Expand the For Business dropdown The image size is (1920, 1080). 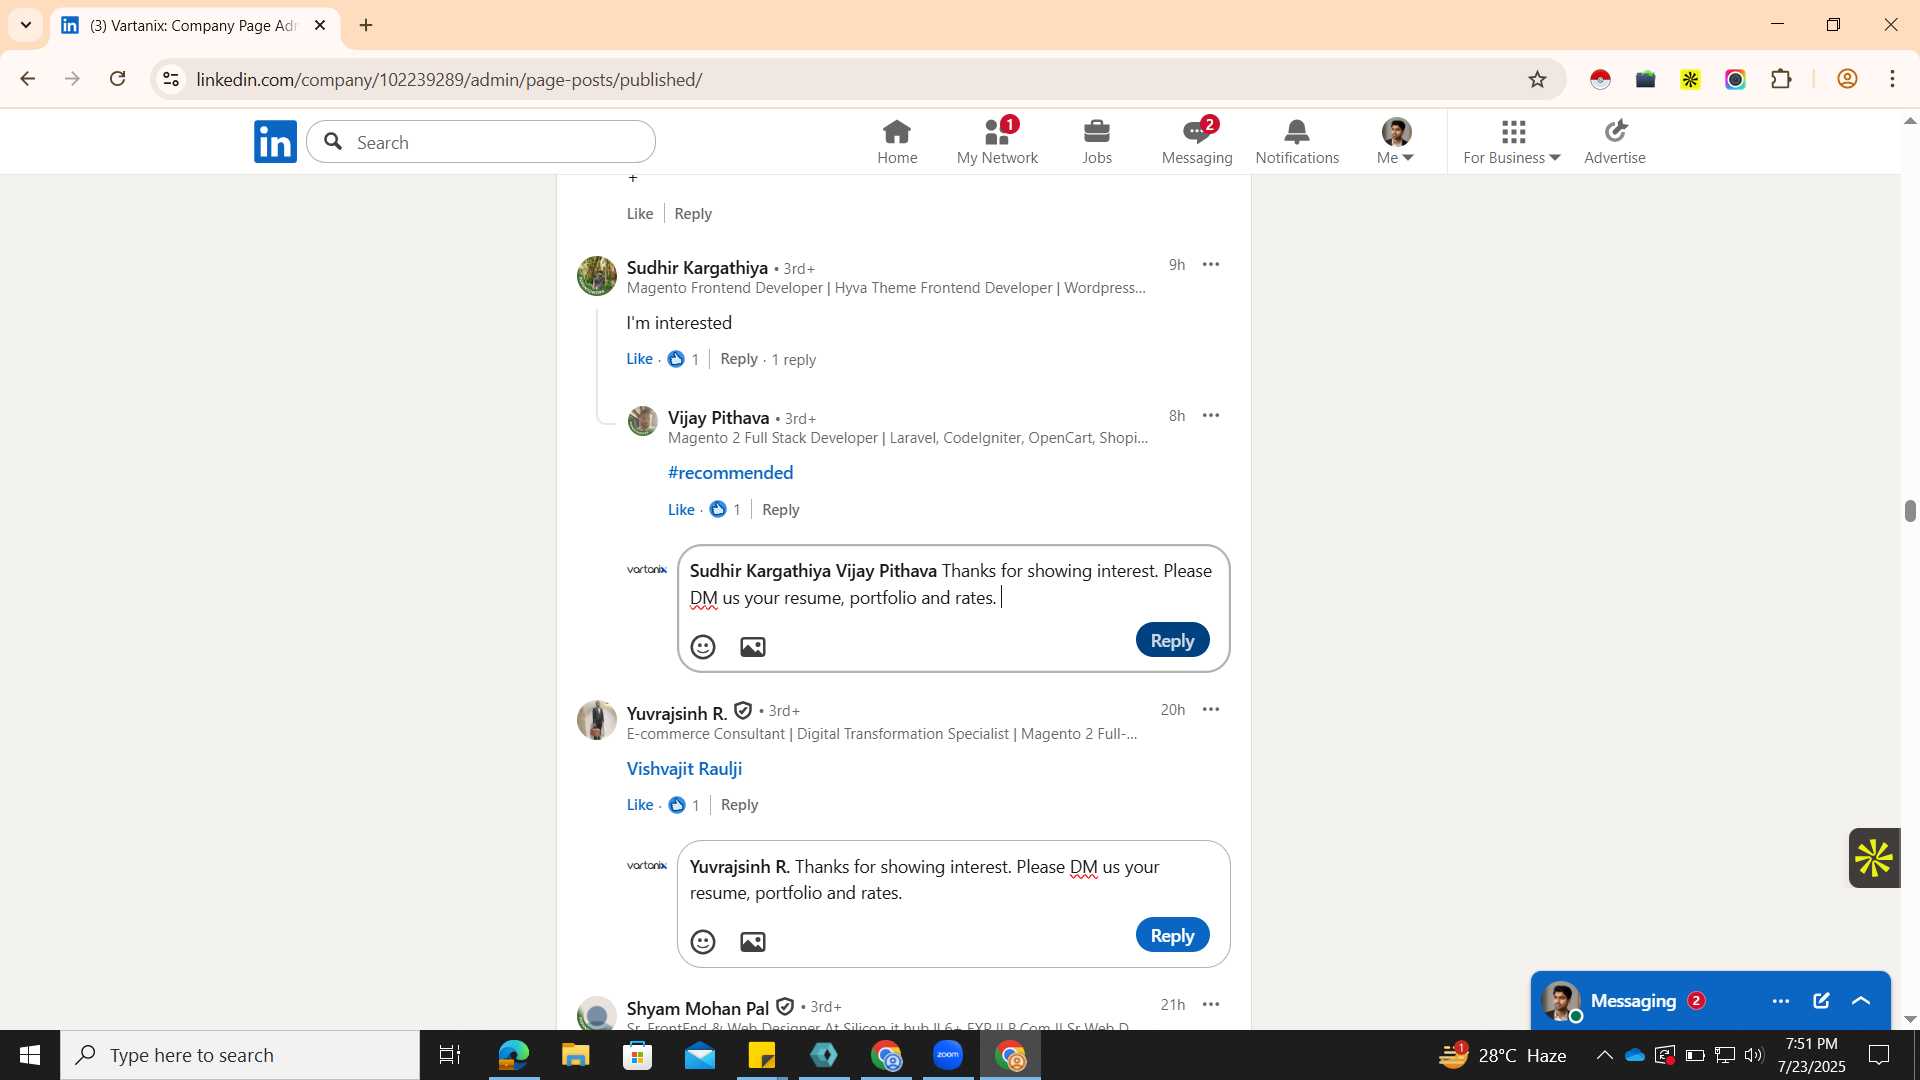[1512, 142]
